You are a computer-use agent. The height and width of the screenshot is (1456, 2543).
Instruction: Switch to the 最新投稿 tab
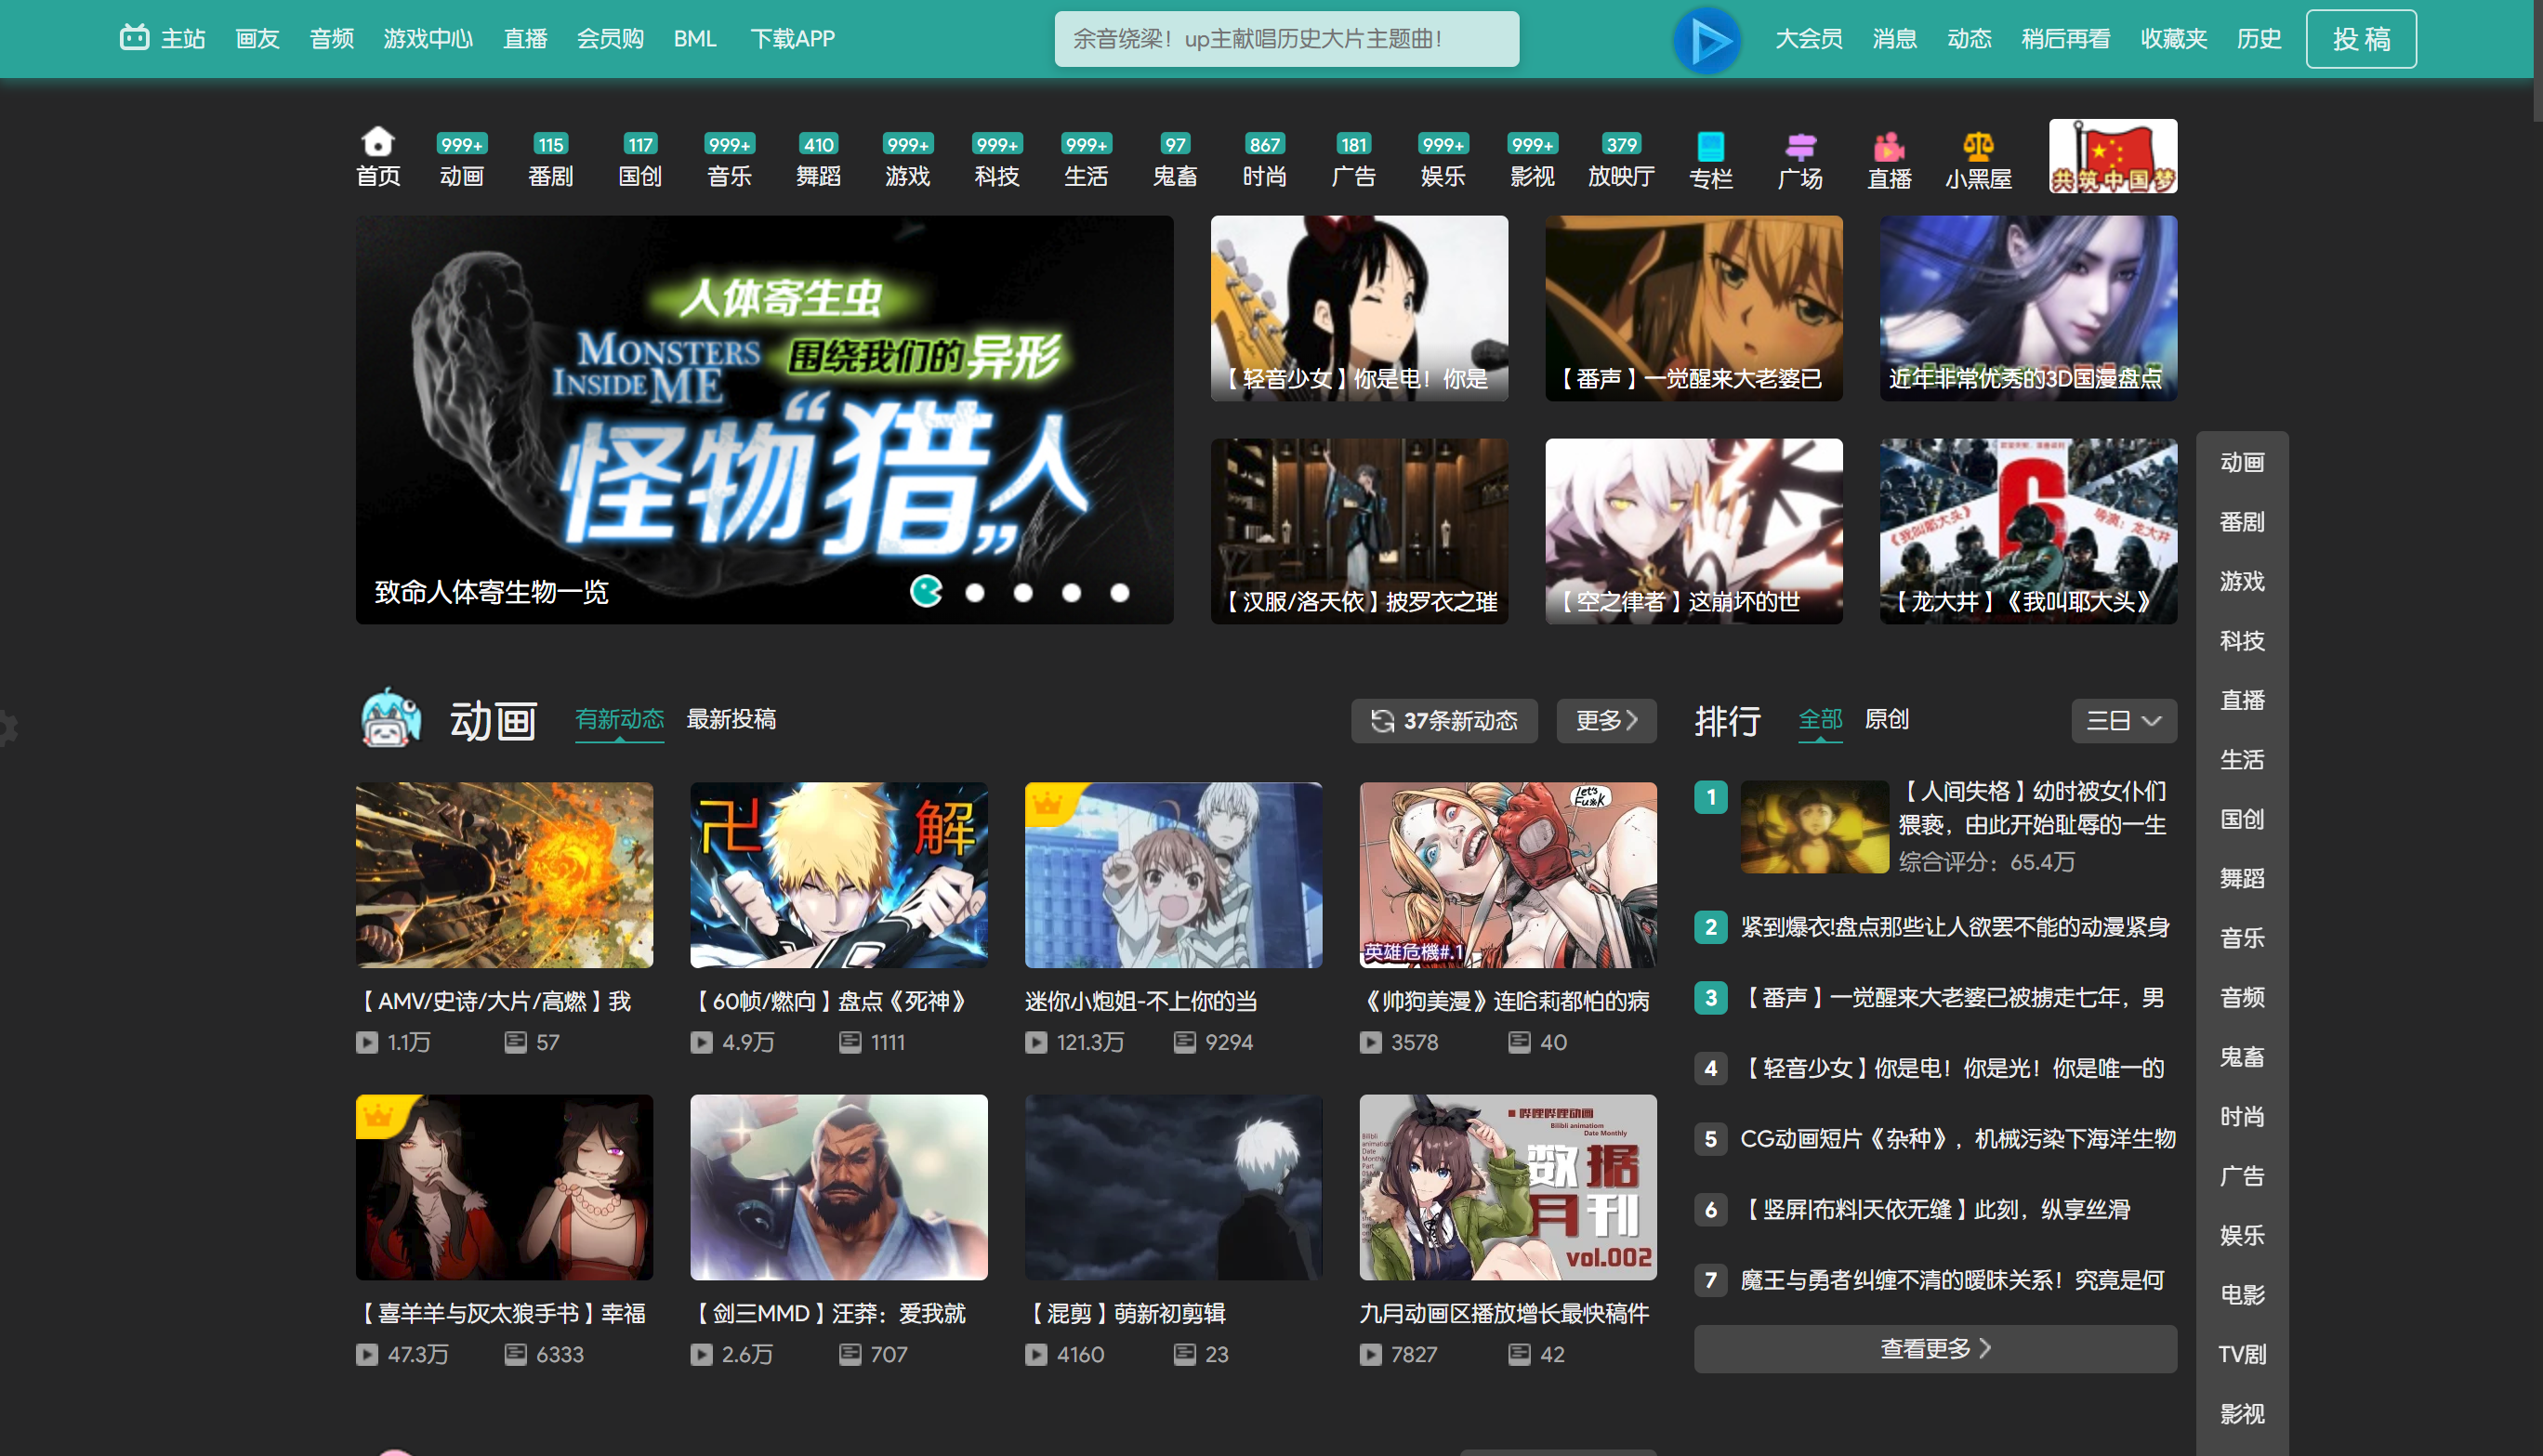click(731, 719)
